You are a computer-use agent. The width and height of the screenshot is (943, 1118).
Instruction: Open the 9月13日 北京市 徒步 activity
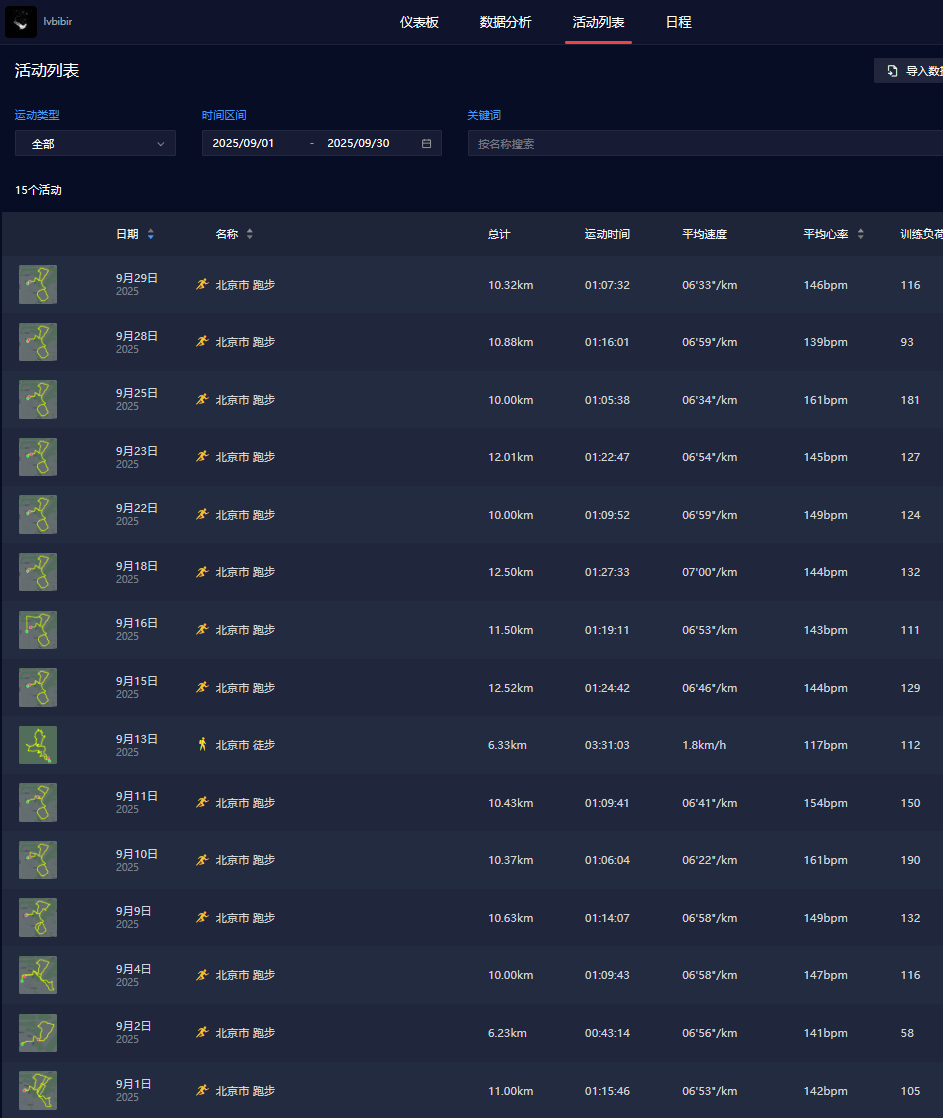click(x=245, y=745)
